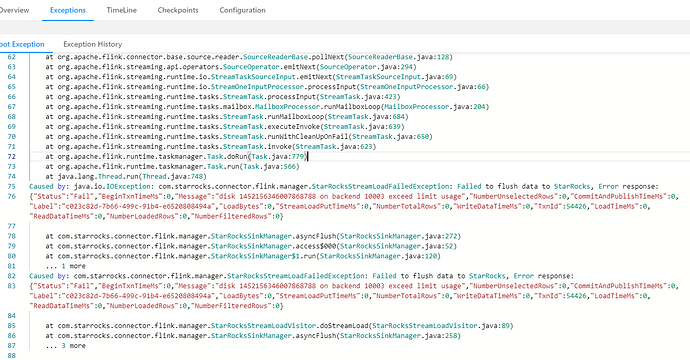Click StreamTask.runMailboxLoop line 684 entry
The width and height of the screenshot is (690, 360).
[x=227, y=117]
